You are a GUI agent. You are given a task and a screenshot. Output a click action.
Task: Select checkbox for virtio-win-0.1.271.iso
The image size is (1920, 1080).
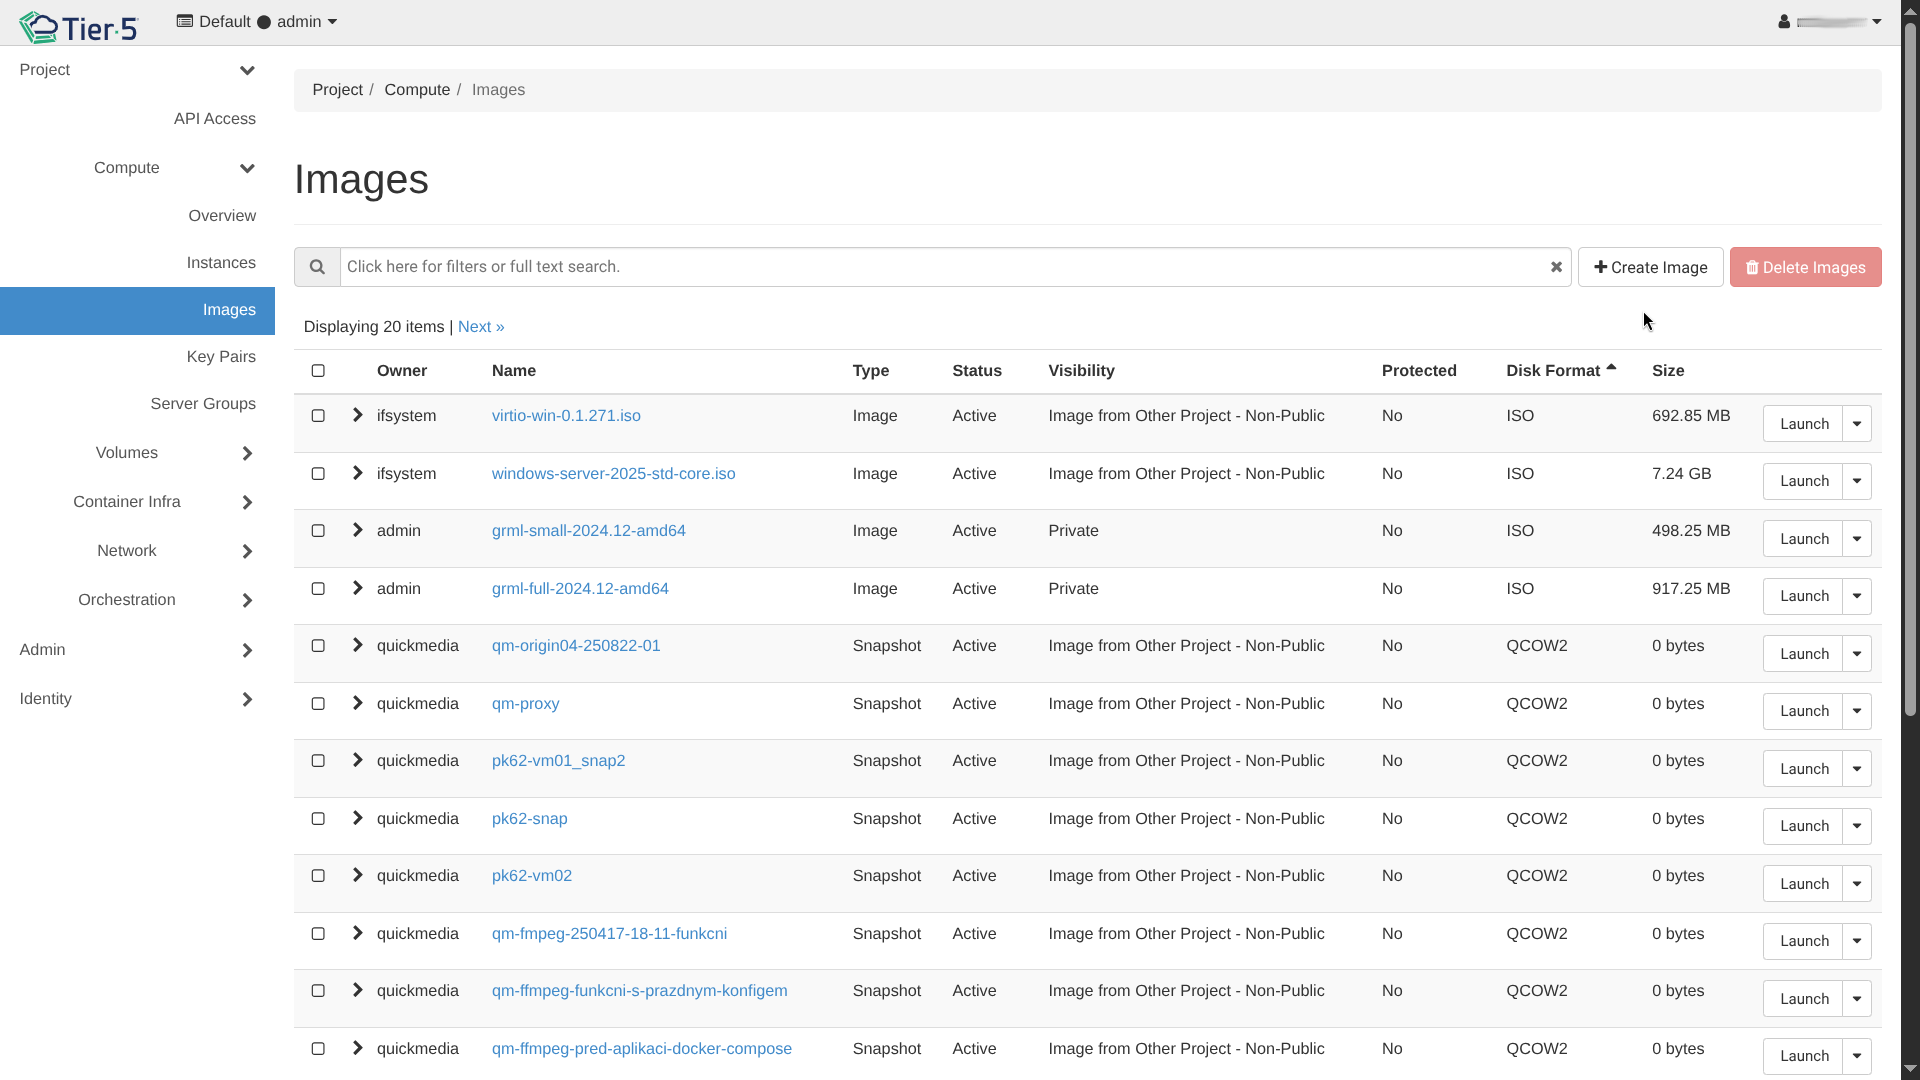click(x=318, y=416)
